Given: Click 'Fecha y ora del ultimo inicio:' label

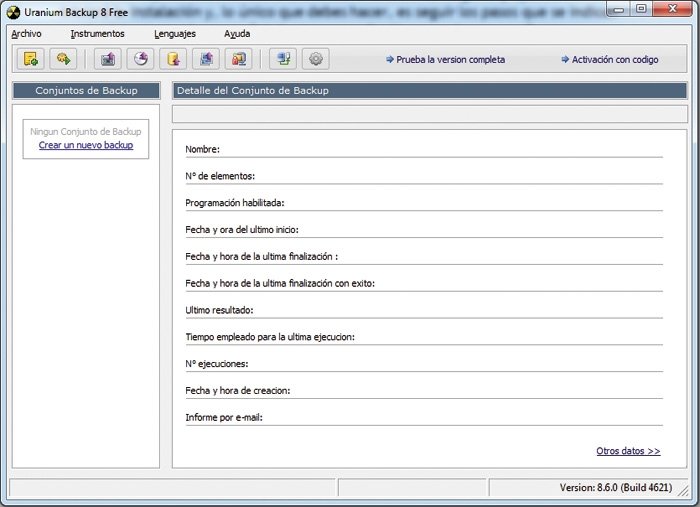Looking at the screenshot, I should point(242,230).
